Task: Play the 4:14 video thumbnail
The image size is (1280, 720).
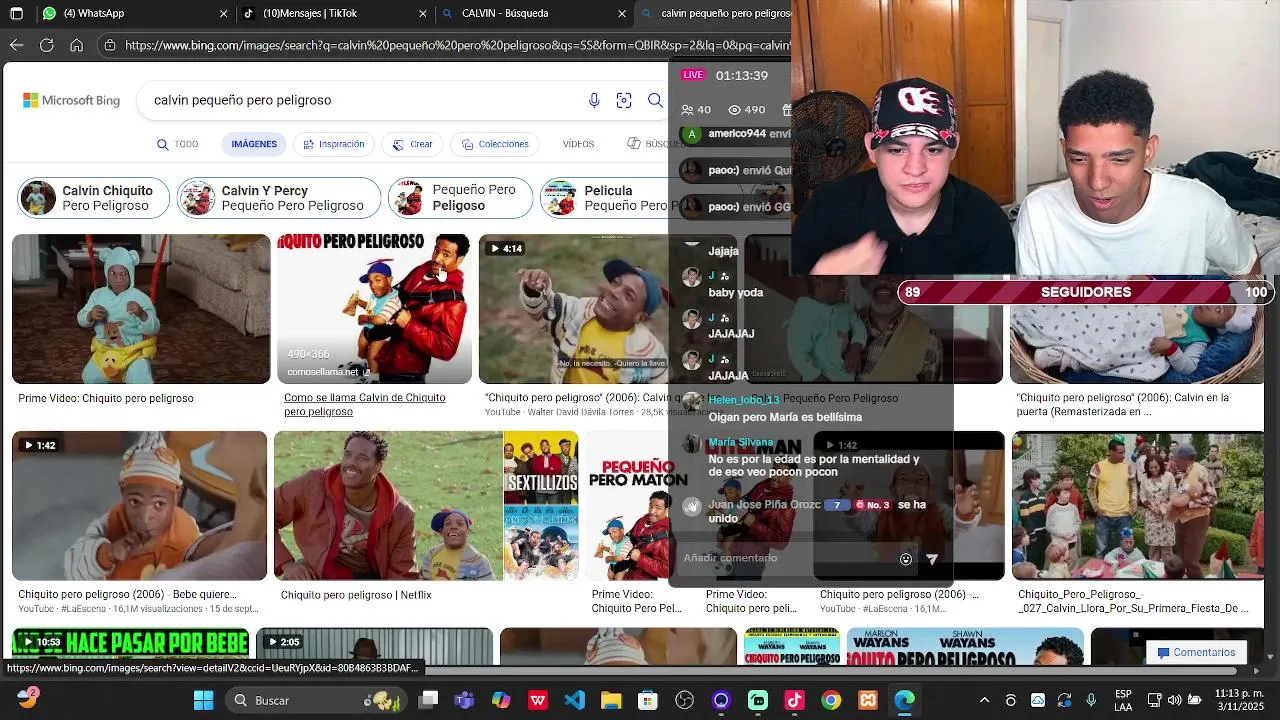Action: (x=573, y=309)
